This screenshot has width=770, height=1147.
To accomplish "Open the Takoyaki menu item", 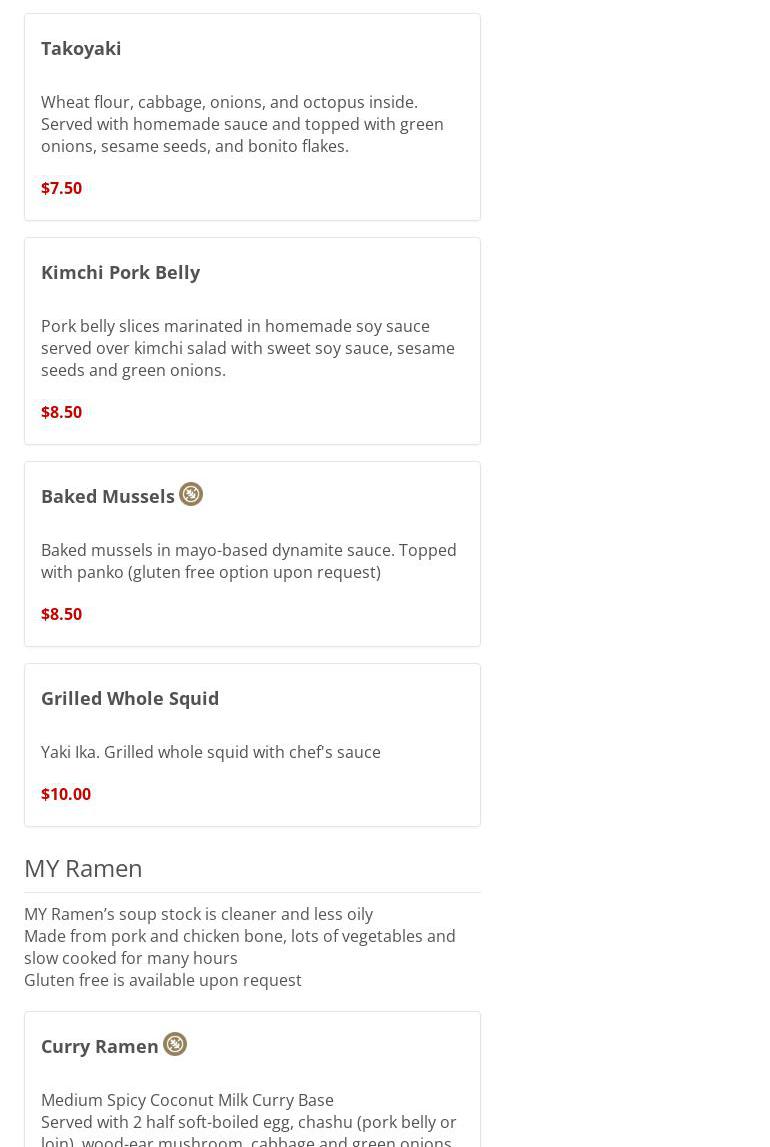I will click(x=81, y=48).
